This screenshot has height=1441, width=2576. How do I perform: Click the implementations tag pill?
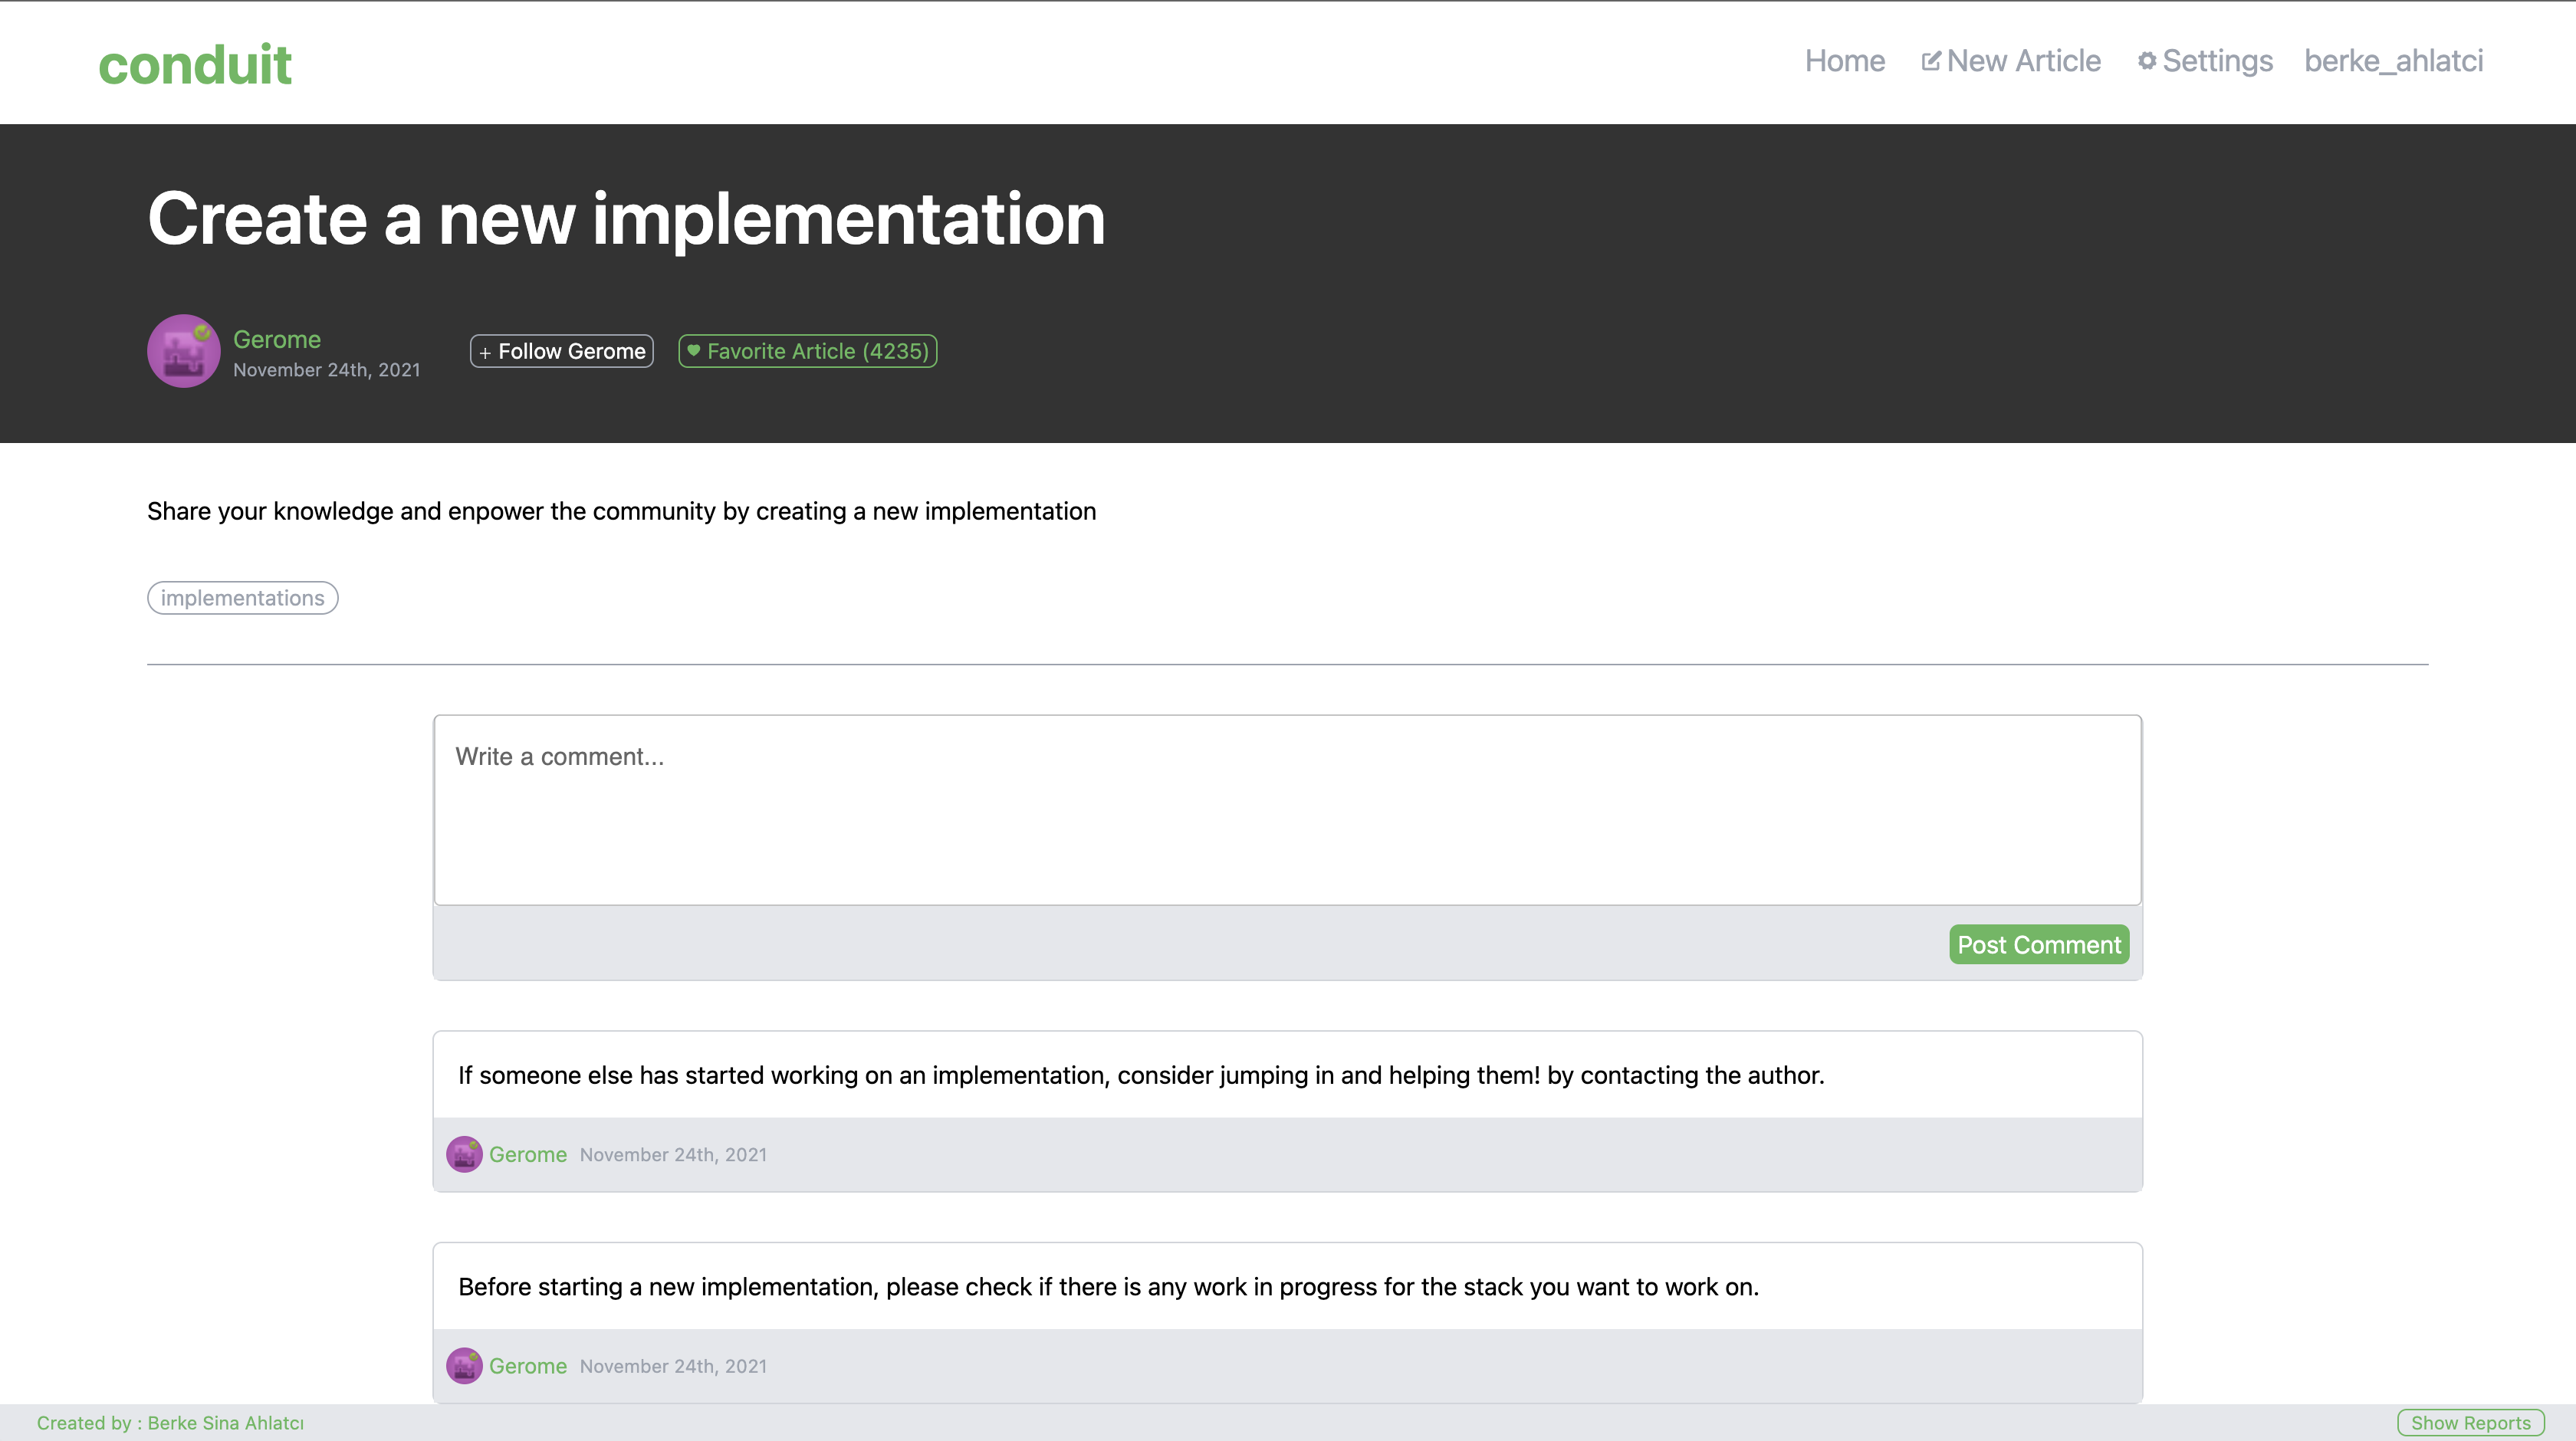coord(242,597)
